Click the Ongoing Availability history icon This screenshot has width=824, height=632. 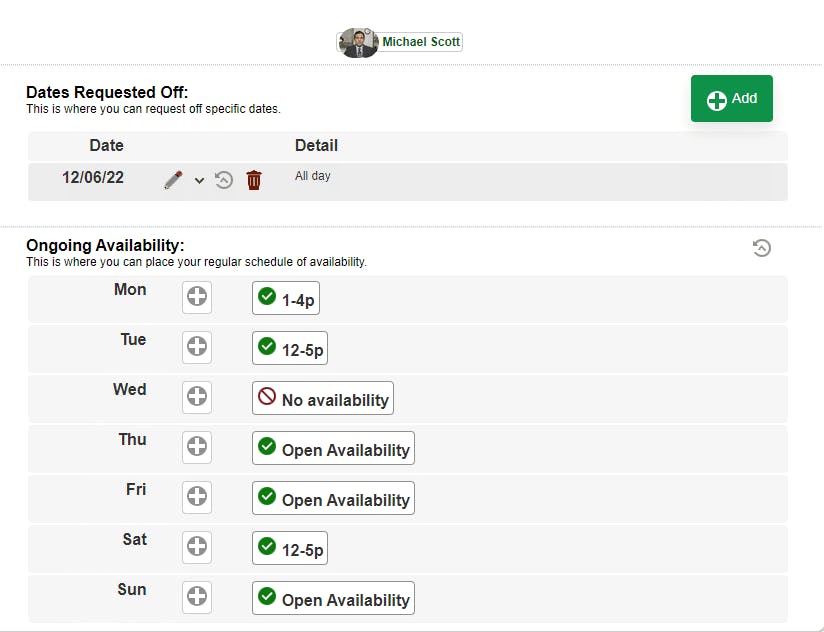(x=762, y=248)
